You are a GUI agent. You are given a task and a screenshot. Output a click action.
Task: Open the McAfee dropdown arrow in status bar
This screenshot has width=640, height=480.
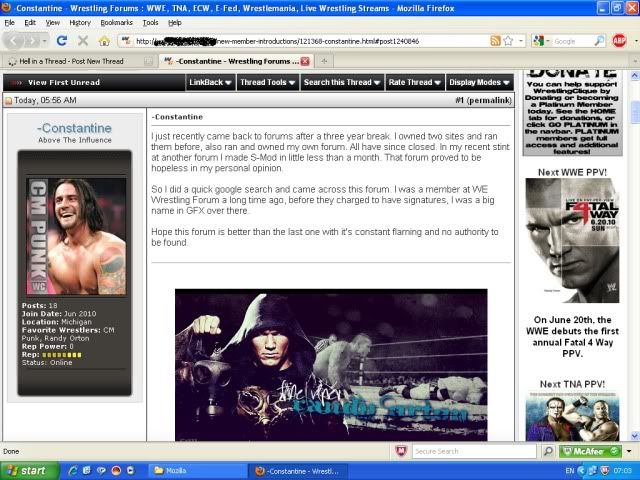[x=629, y=451]
